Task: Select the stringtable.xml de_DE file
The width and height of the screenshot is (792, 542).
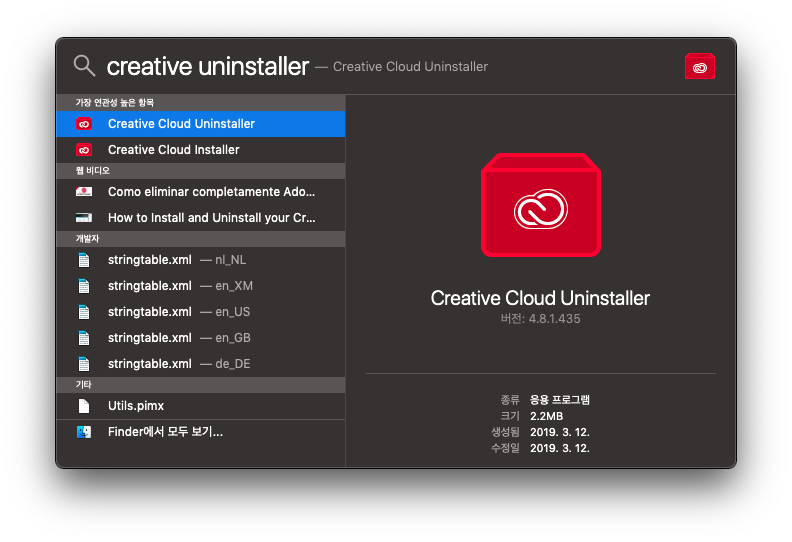Action: (x=201, y=364)
